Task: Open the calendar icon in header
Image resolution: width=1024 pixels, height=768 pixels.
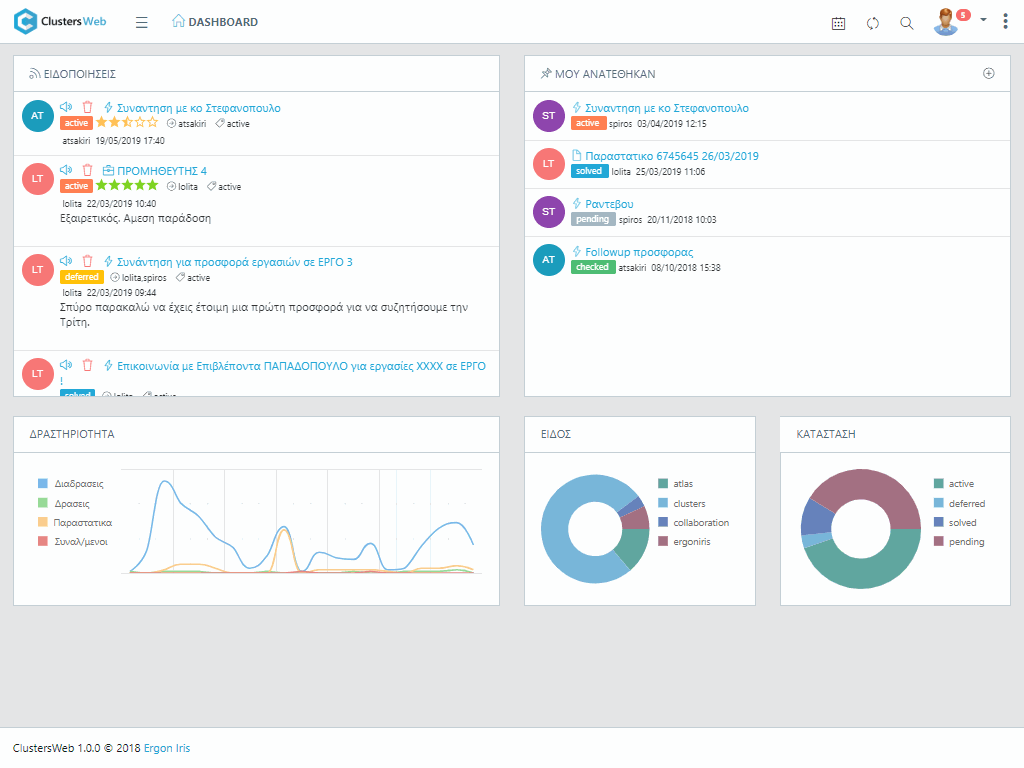Action: (x=839, y=24)
